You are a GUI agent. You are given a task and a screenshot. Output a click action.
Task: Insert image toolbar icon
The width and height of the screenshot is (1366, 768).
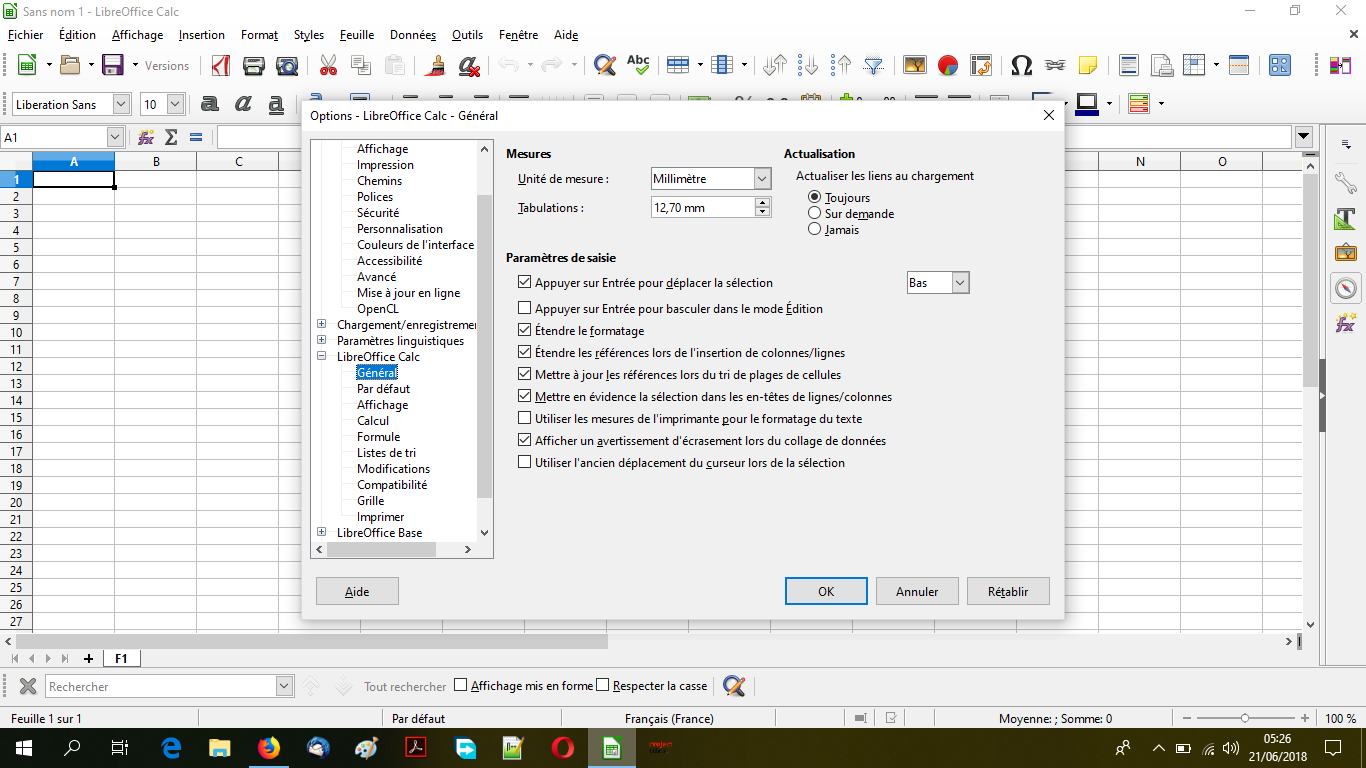(x=915, y=65)
